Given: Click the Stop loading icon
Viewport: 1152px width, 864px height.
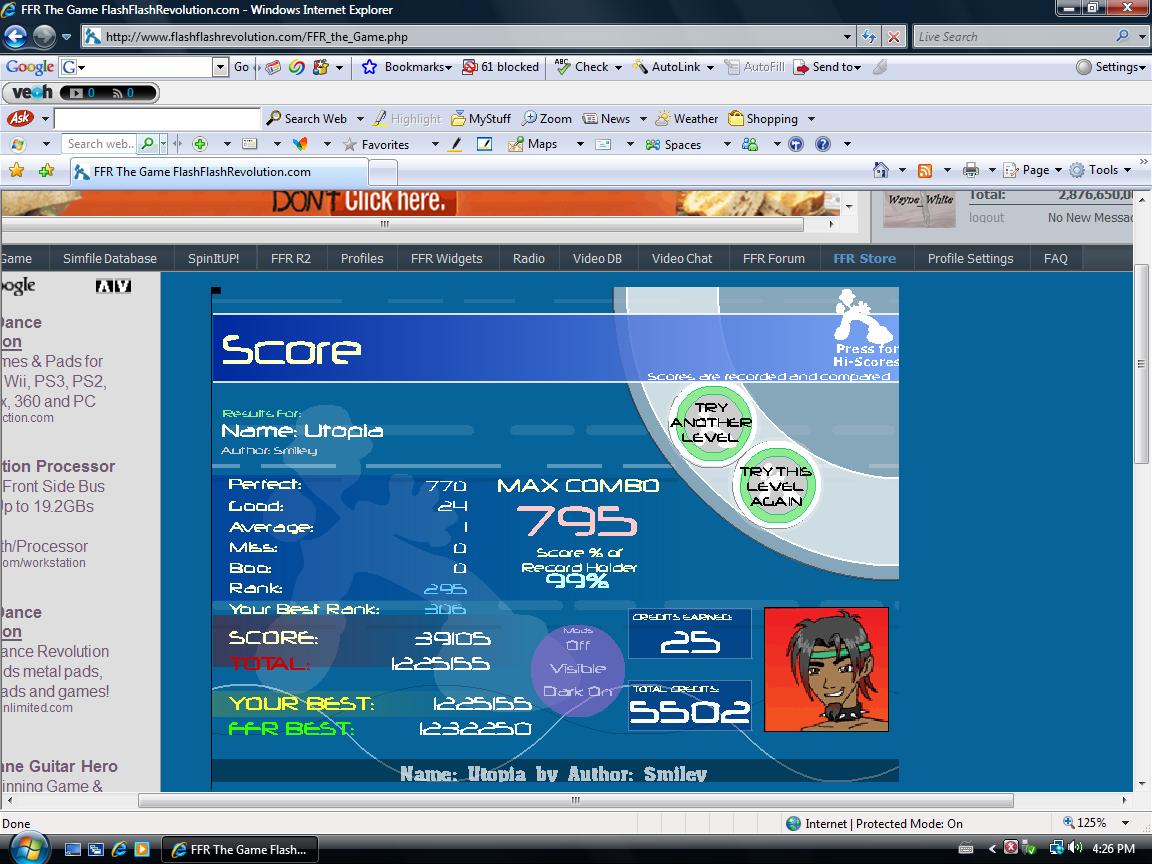Looking at the screenshot, I should point(893,37).
